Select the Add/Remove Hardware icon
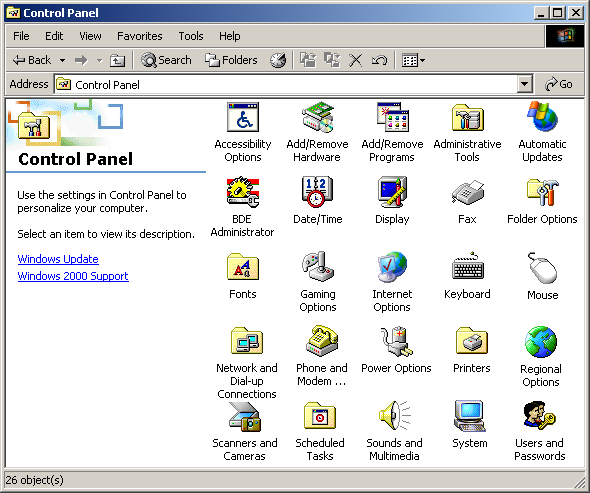 point(318,117)
